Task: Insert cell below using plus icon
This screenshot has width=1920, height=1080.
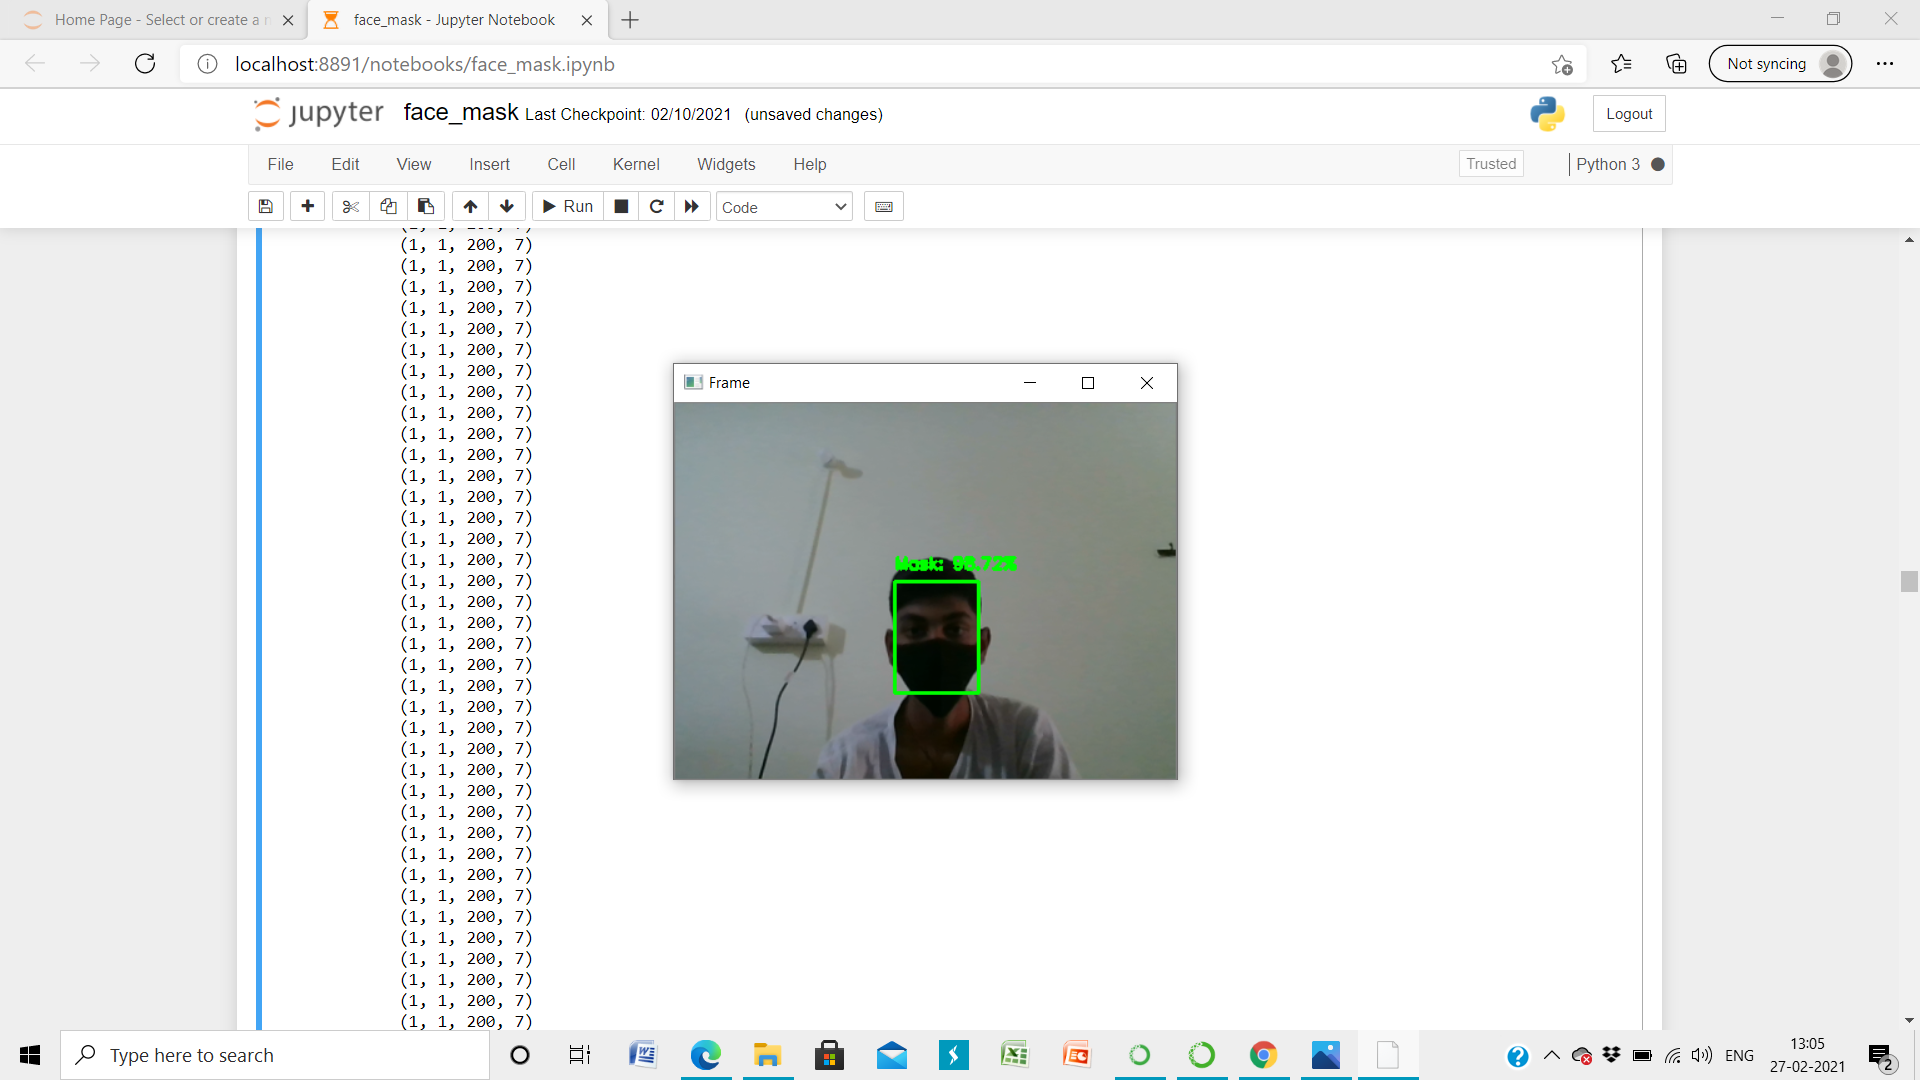Action: 308,206
